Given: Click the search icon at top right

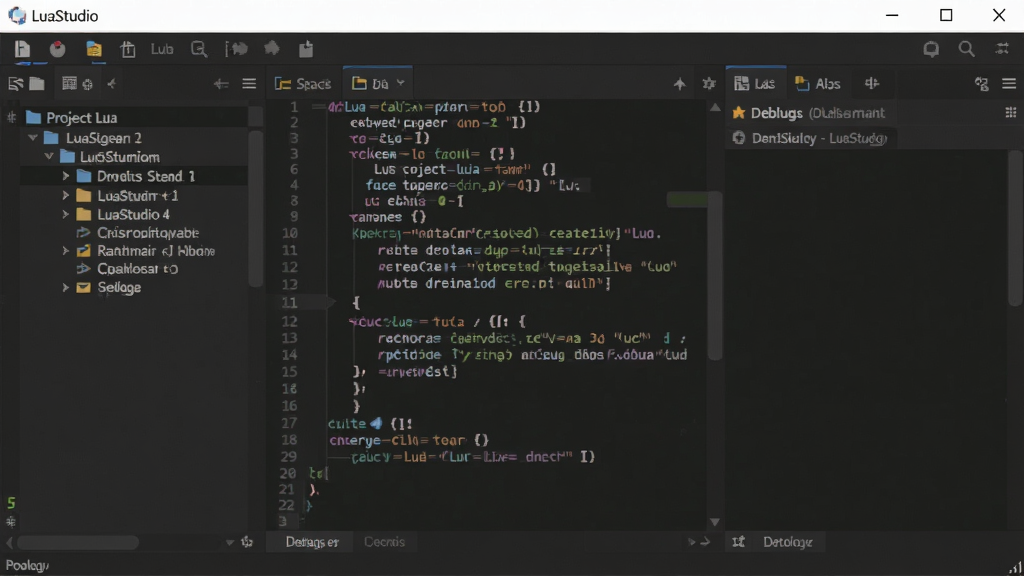Looking at the screenshot, I should click(967, 49).
